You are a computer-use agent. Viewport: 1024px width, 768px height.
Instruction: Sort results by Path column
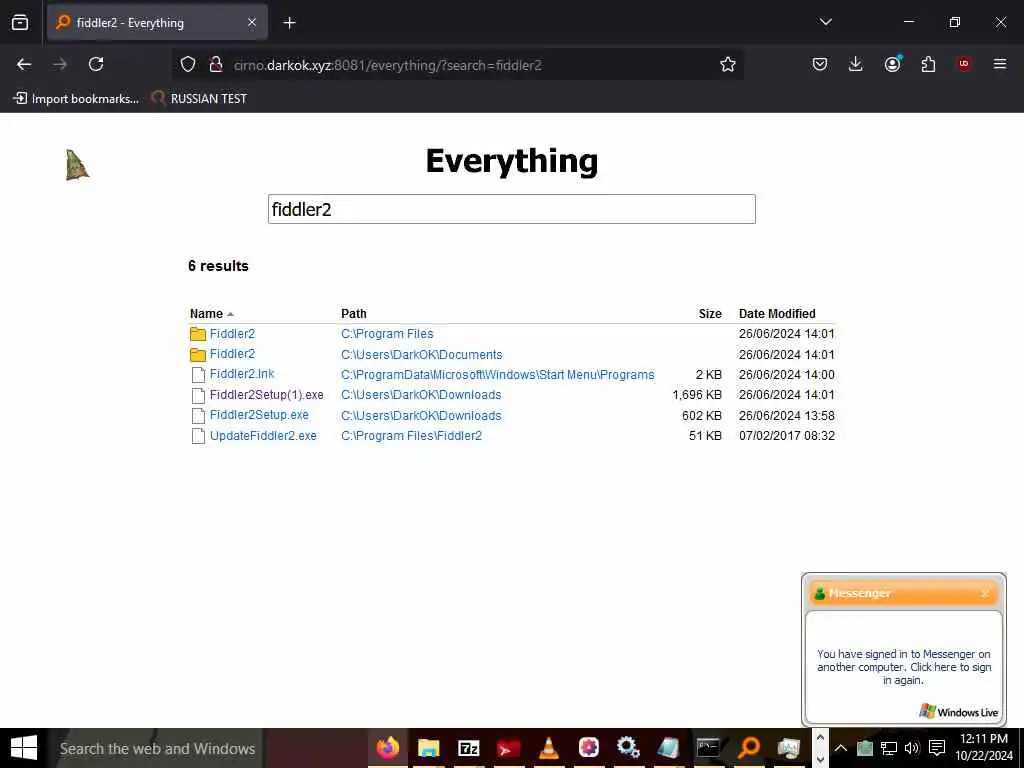[353, 313]
